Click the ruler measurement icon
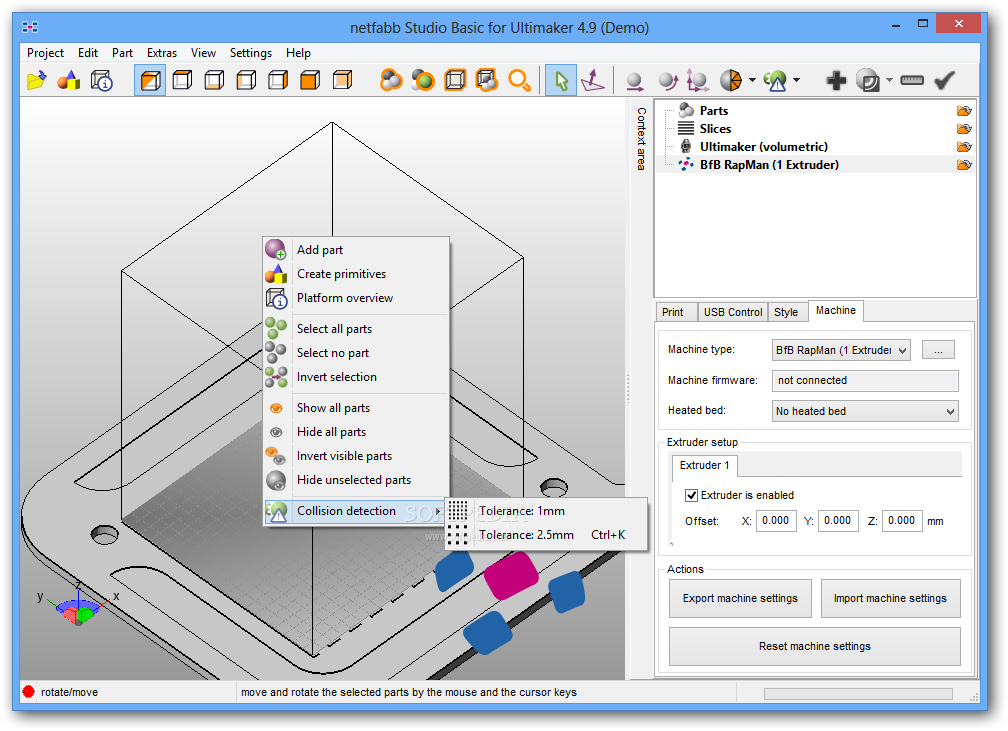 [x=912, y=80]
